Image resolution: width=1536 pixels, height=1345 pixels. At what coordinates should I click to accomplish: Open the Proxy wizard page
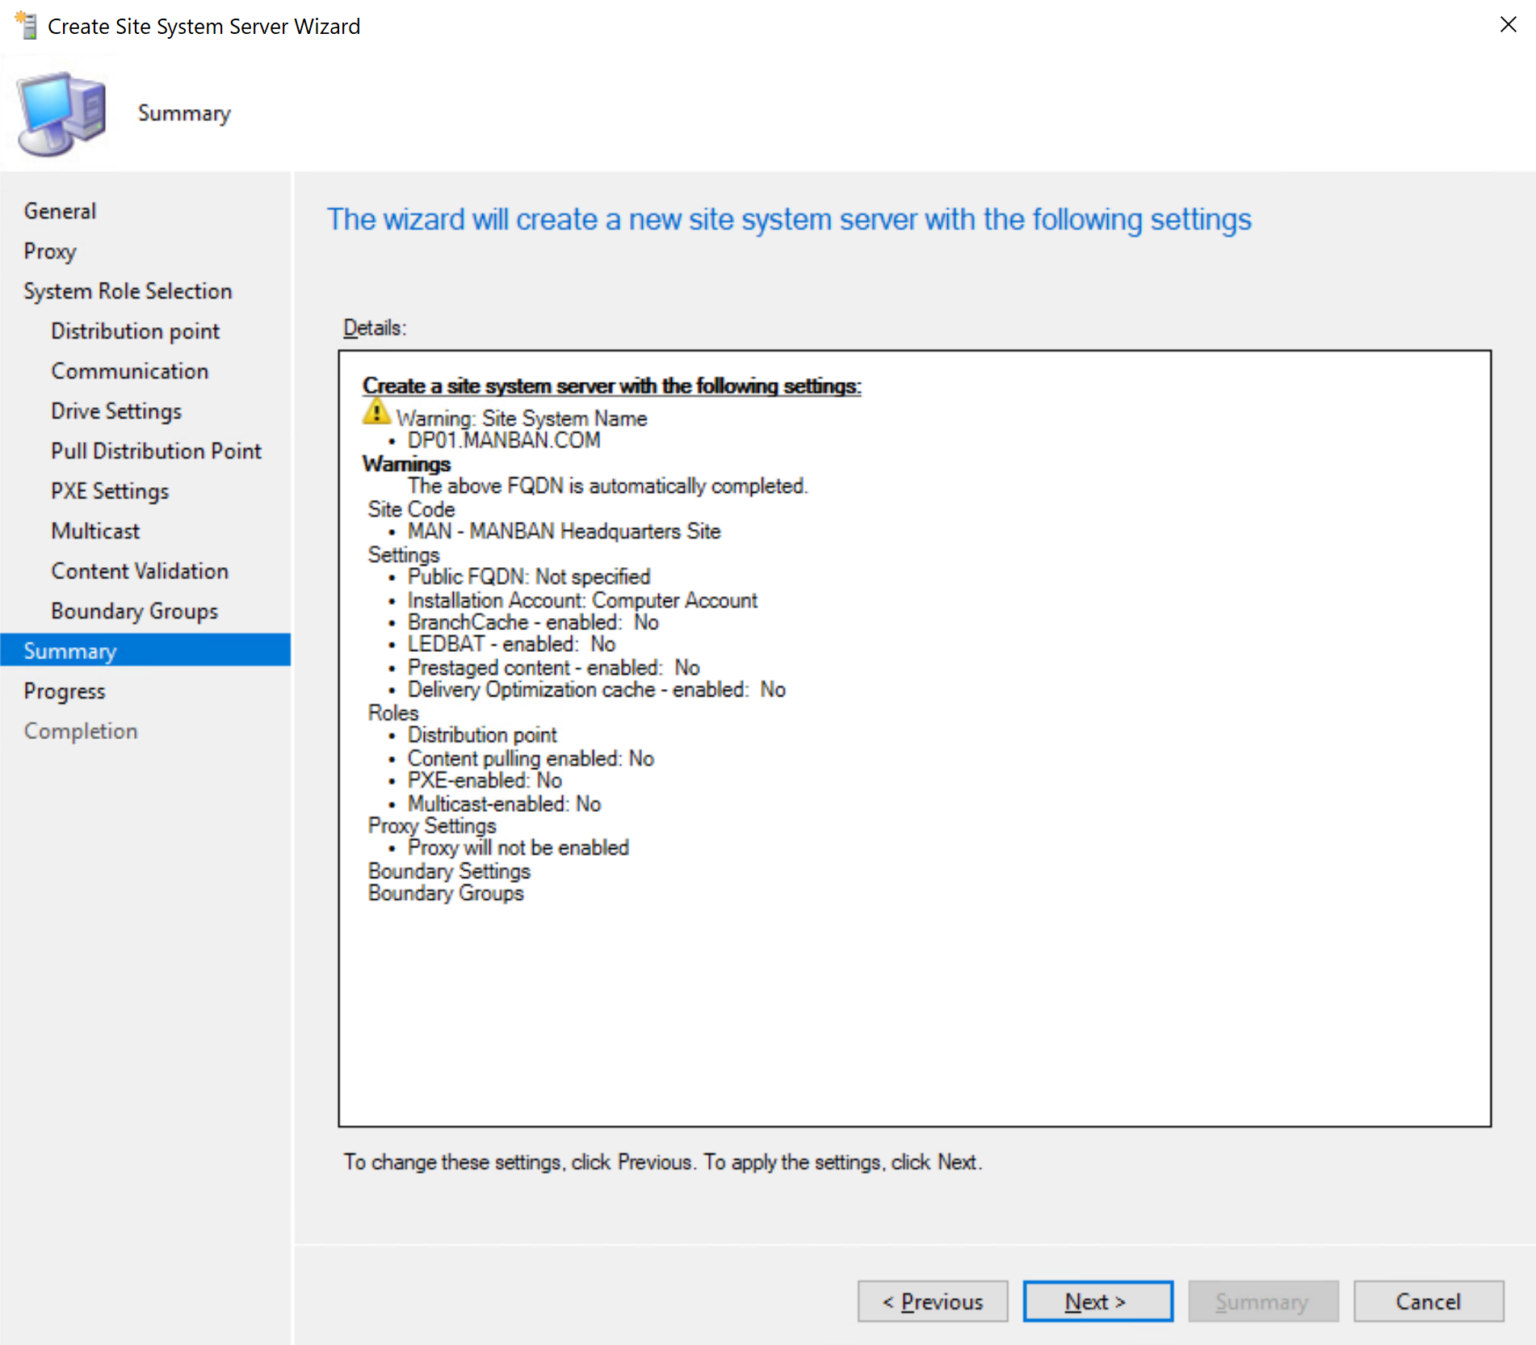tap(50, 251)
